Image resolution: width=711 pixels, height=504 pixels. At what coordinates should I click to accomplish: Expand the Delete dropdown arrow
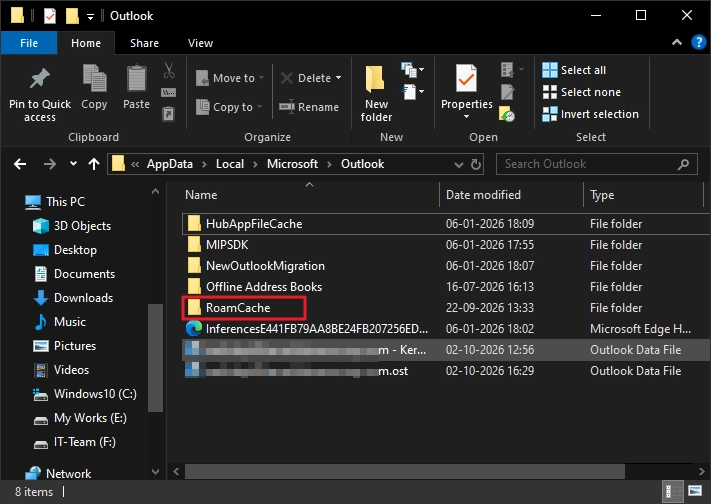[338, 78]
